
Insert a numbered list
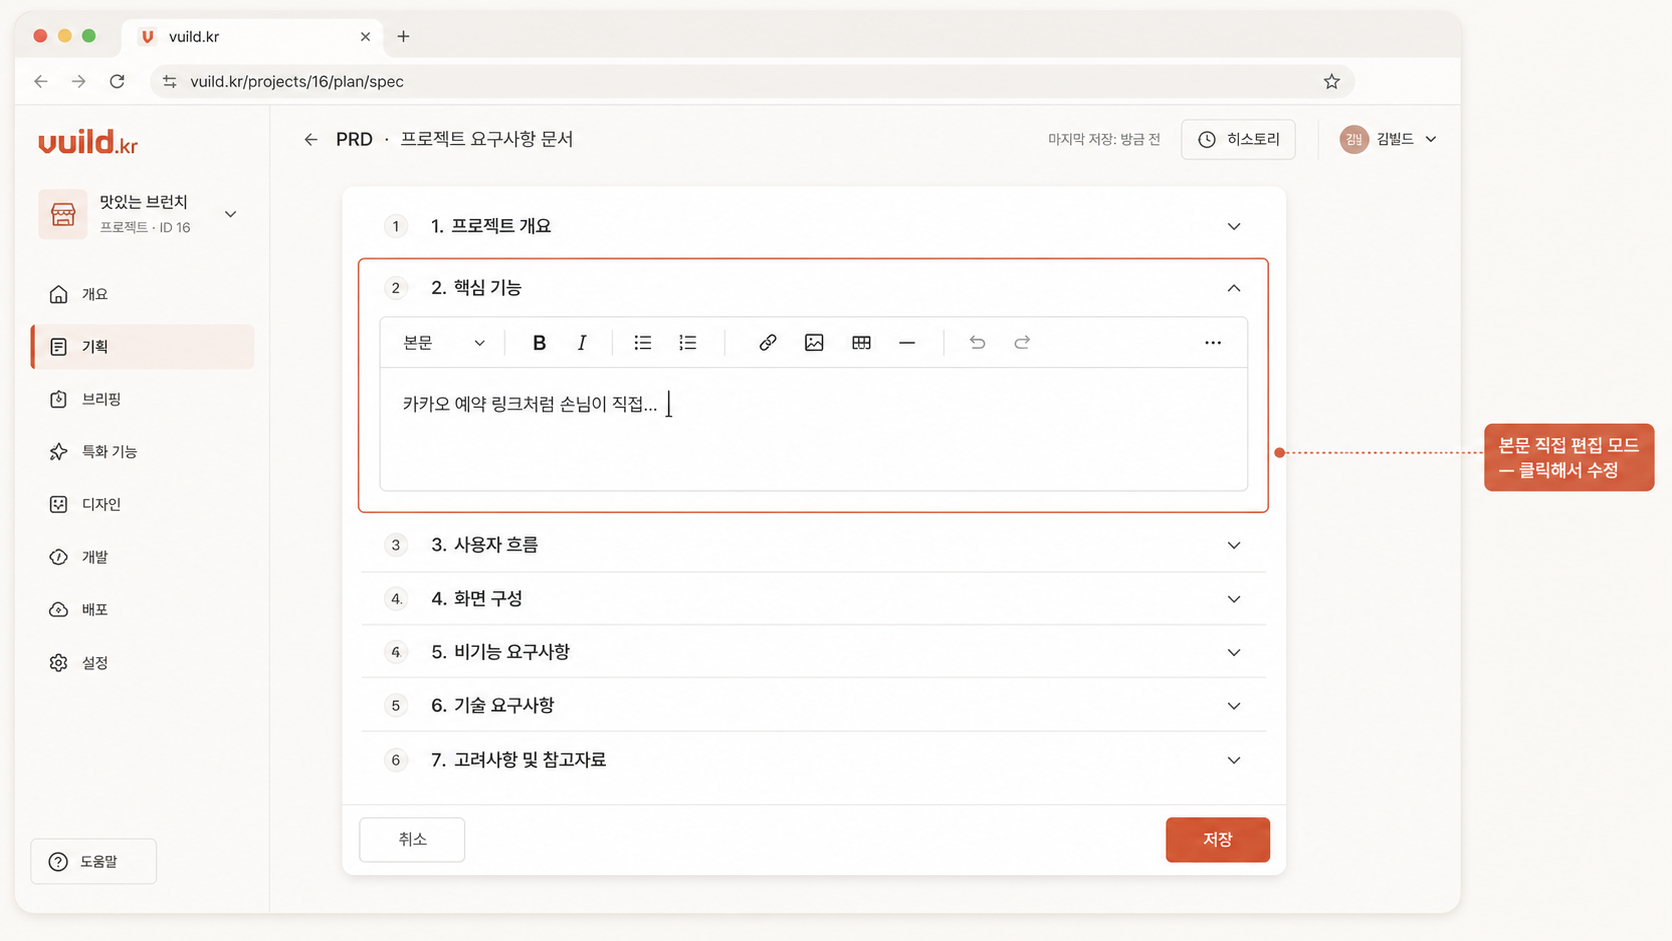(x=688, y=343)
